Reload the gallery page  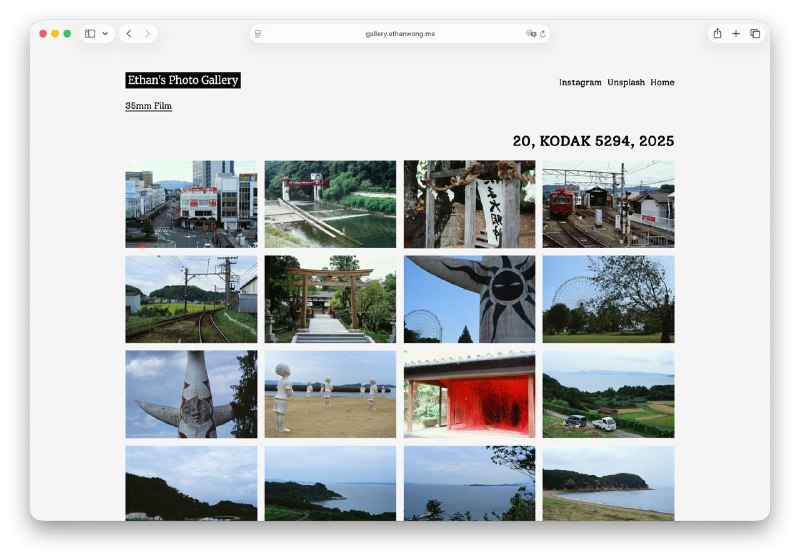tap(543, 34)
